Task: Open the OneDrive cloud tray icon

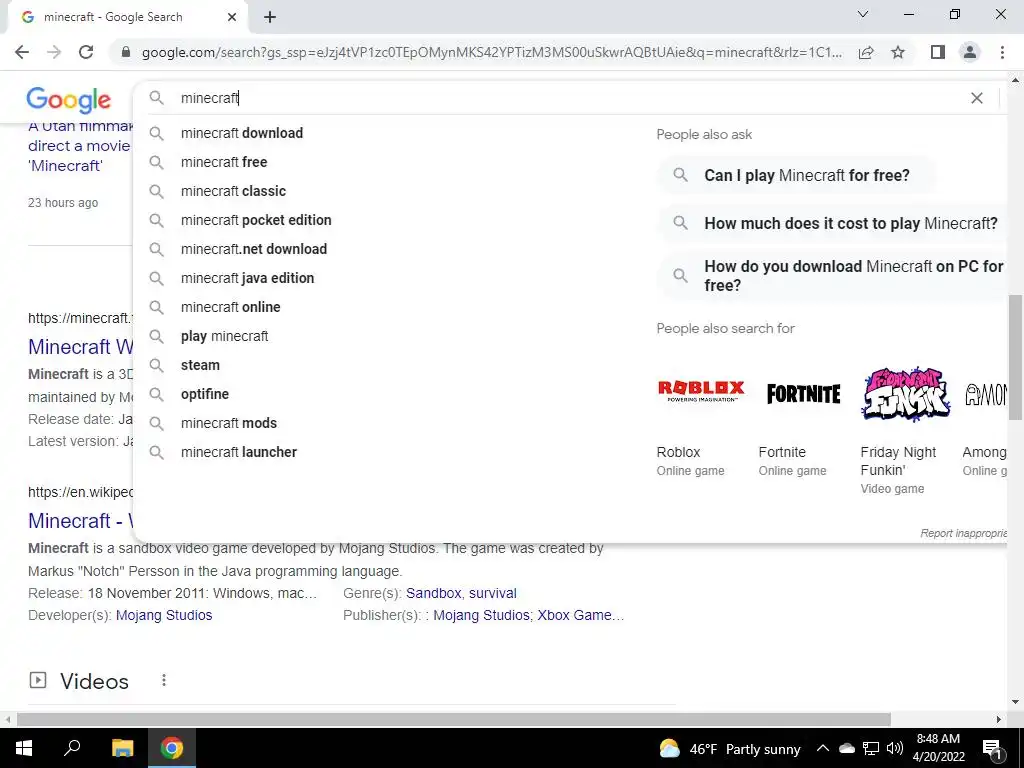Action: click(x=847, y=748)
